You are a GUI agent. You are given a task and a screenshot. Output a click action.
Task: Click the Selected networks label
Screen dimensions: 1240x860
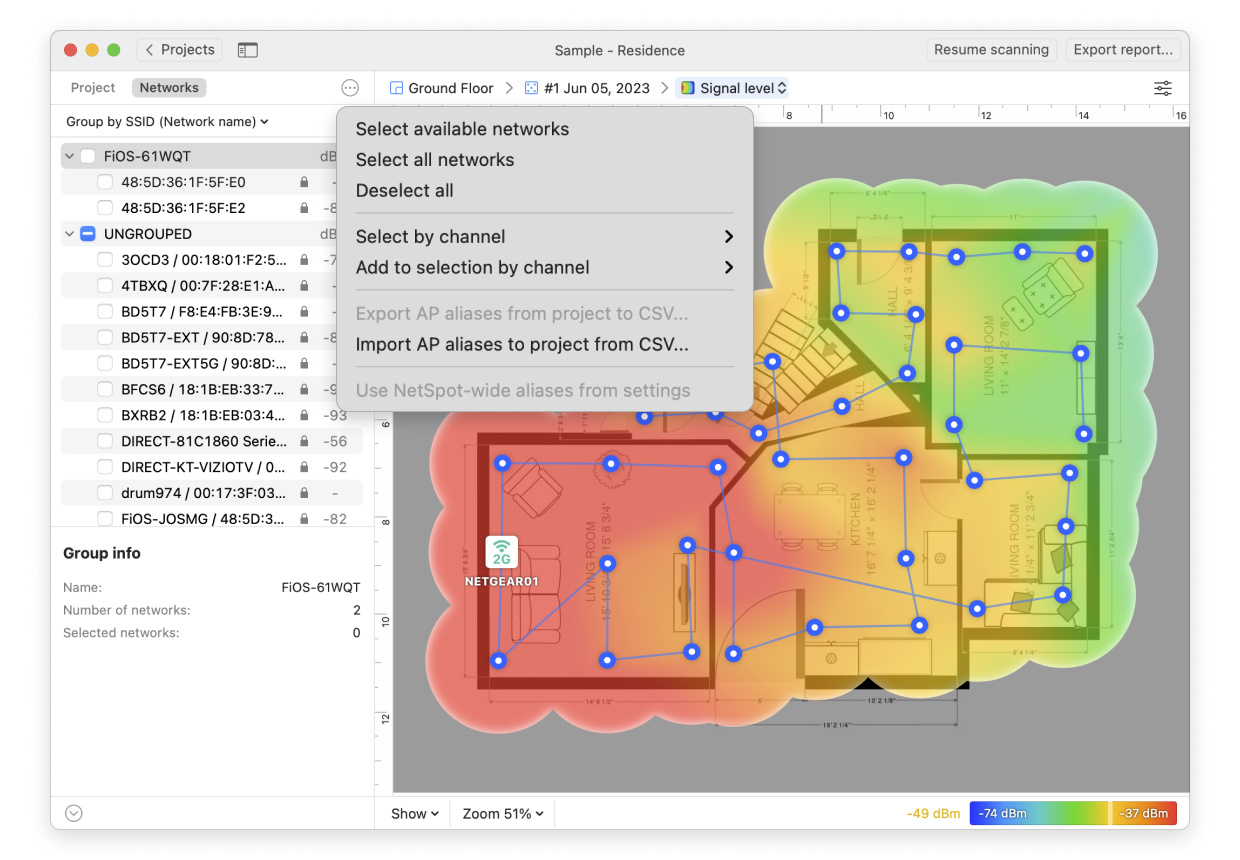(121, 633)
